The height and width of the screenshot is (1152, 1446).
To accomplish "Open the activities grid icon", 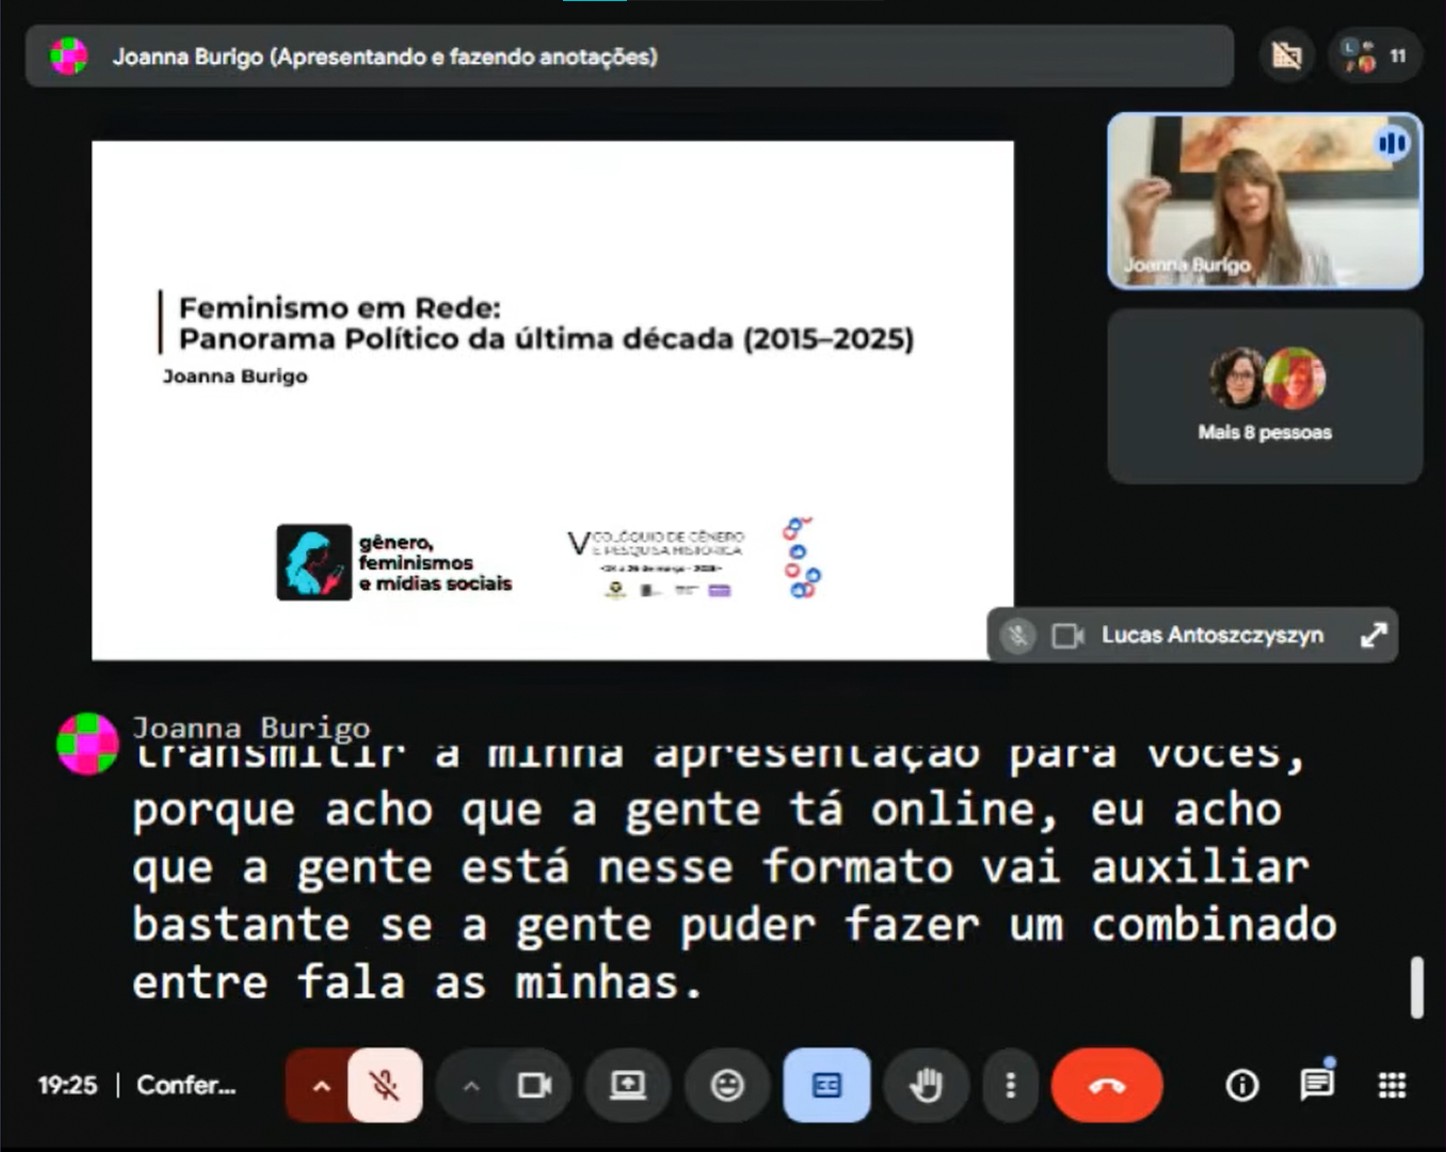I will point(1392,1085).
